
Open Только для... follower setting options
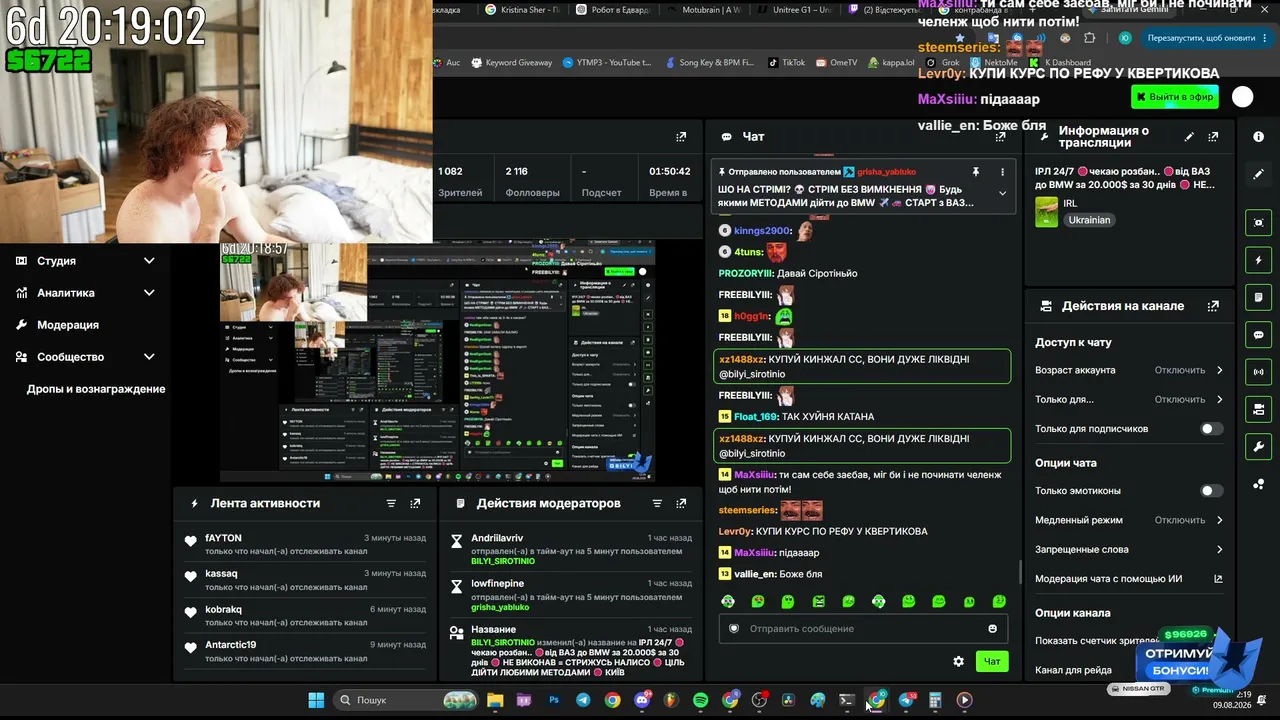click(x=1129, y=400)
